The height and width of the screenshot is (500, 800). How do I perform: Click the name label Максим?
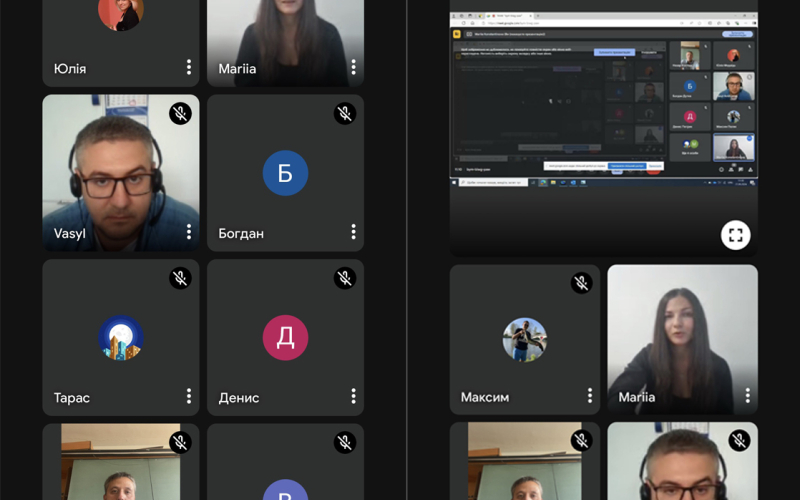click(x=485, y=397)
